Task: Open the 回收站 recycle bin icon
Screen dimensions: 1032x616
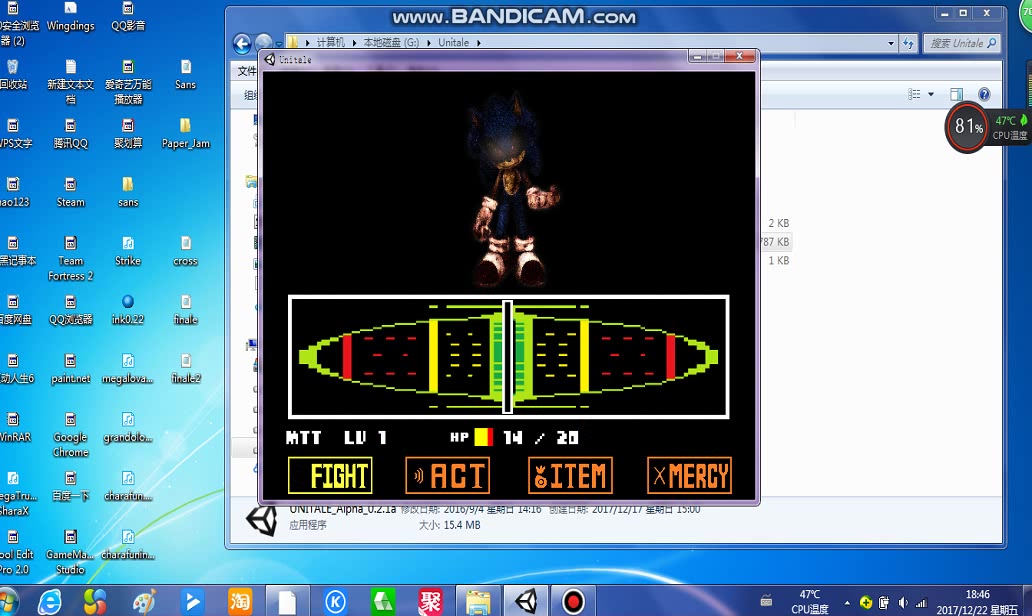Action: point(13,74)
